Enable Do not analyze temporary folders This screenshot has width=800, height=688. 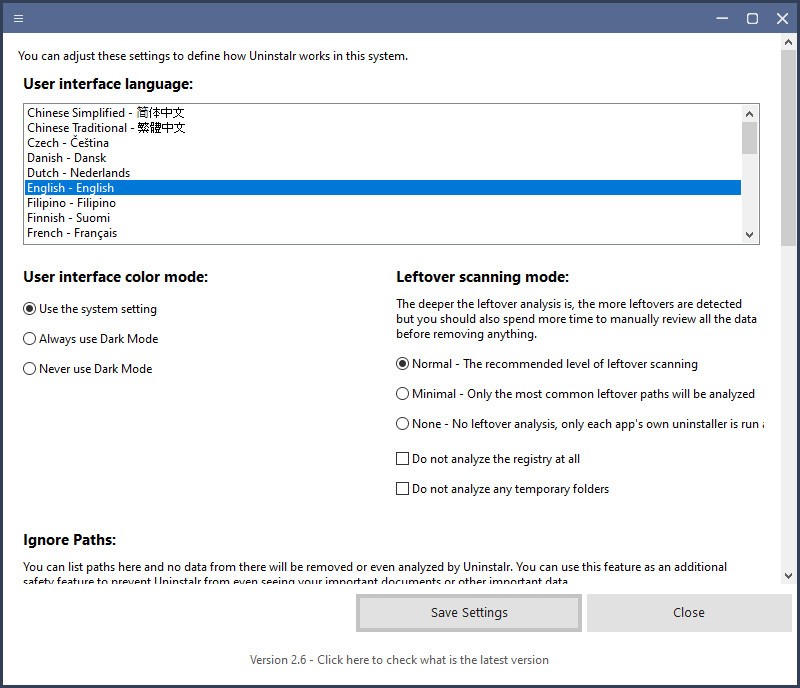[503, 489]
